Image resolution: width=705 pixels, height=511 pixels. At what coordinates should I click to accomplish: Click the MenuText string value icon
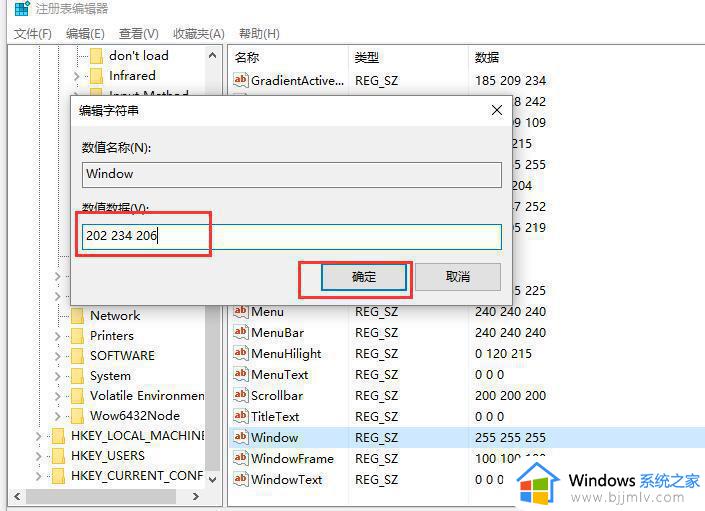[241, 374]
